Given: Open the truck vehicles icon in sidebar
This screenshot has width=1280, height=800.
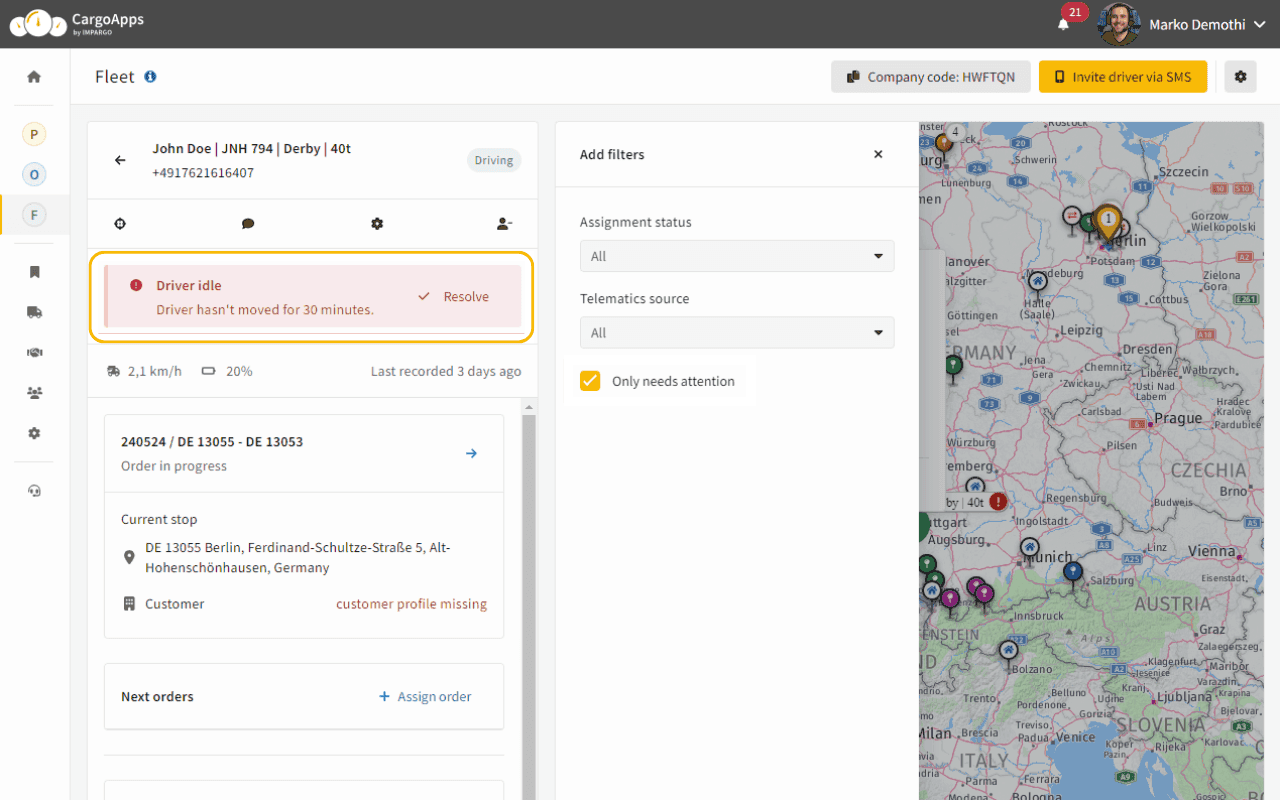Looking at the screenshot, I should (34, 312).
